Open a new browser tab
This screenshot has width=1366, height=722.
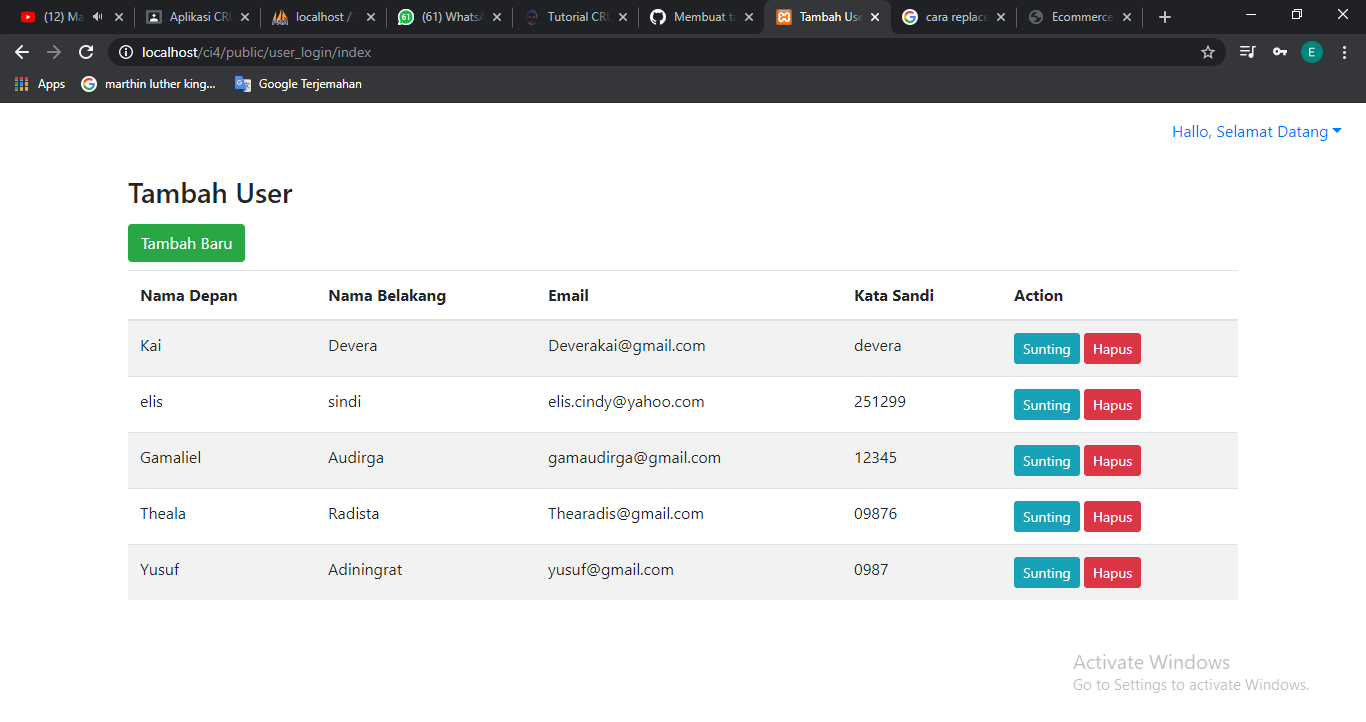(1164, 17)
